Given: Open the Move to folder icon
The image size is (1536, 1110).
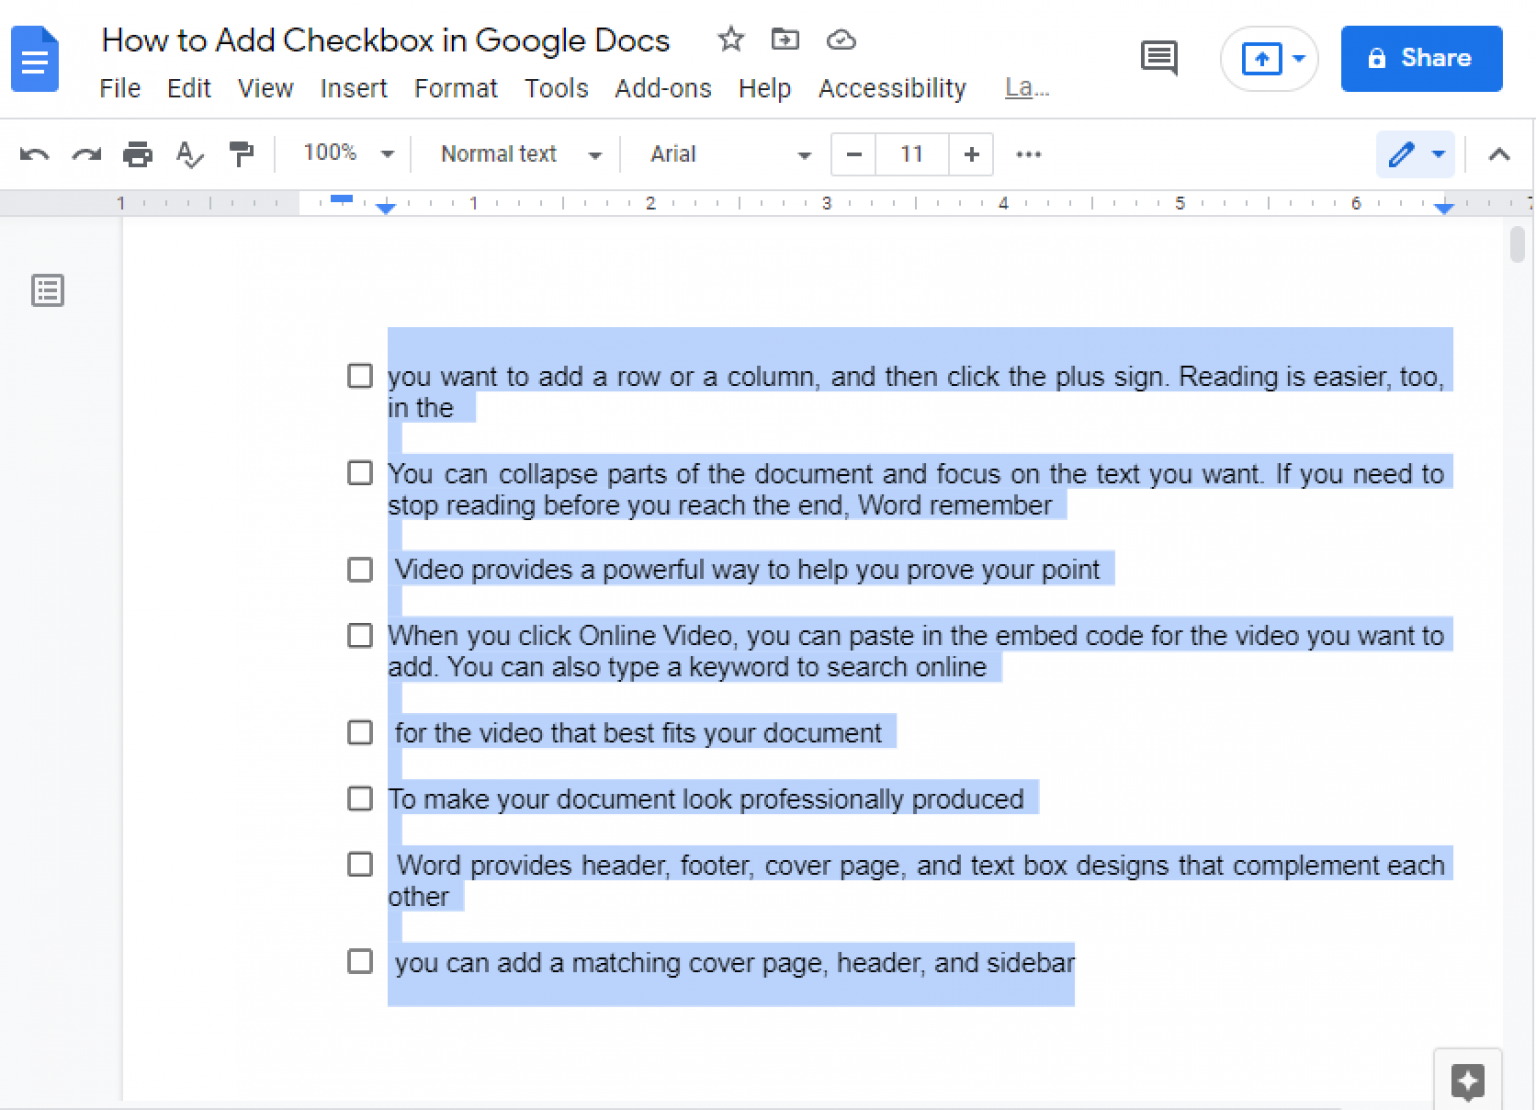Looking at the screenshot, I should coord(785,39).
